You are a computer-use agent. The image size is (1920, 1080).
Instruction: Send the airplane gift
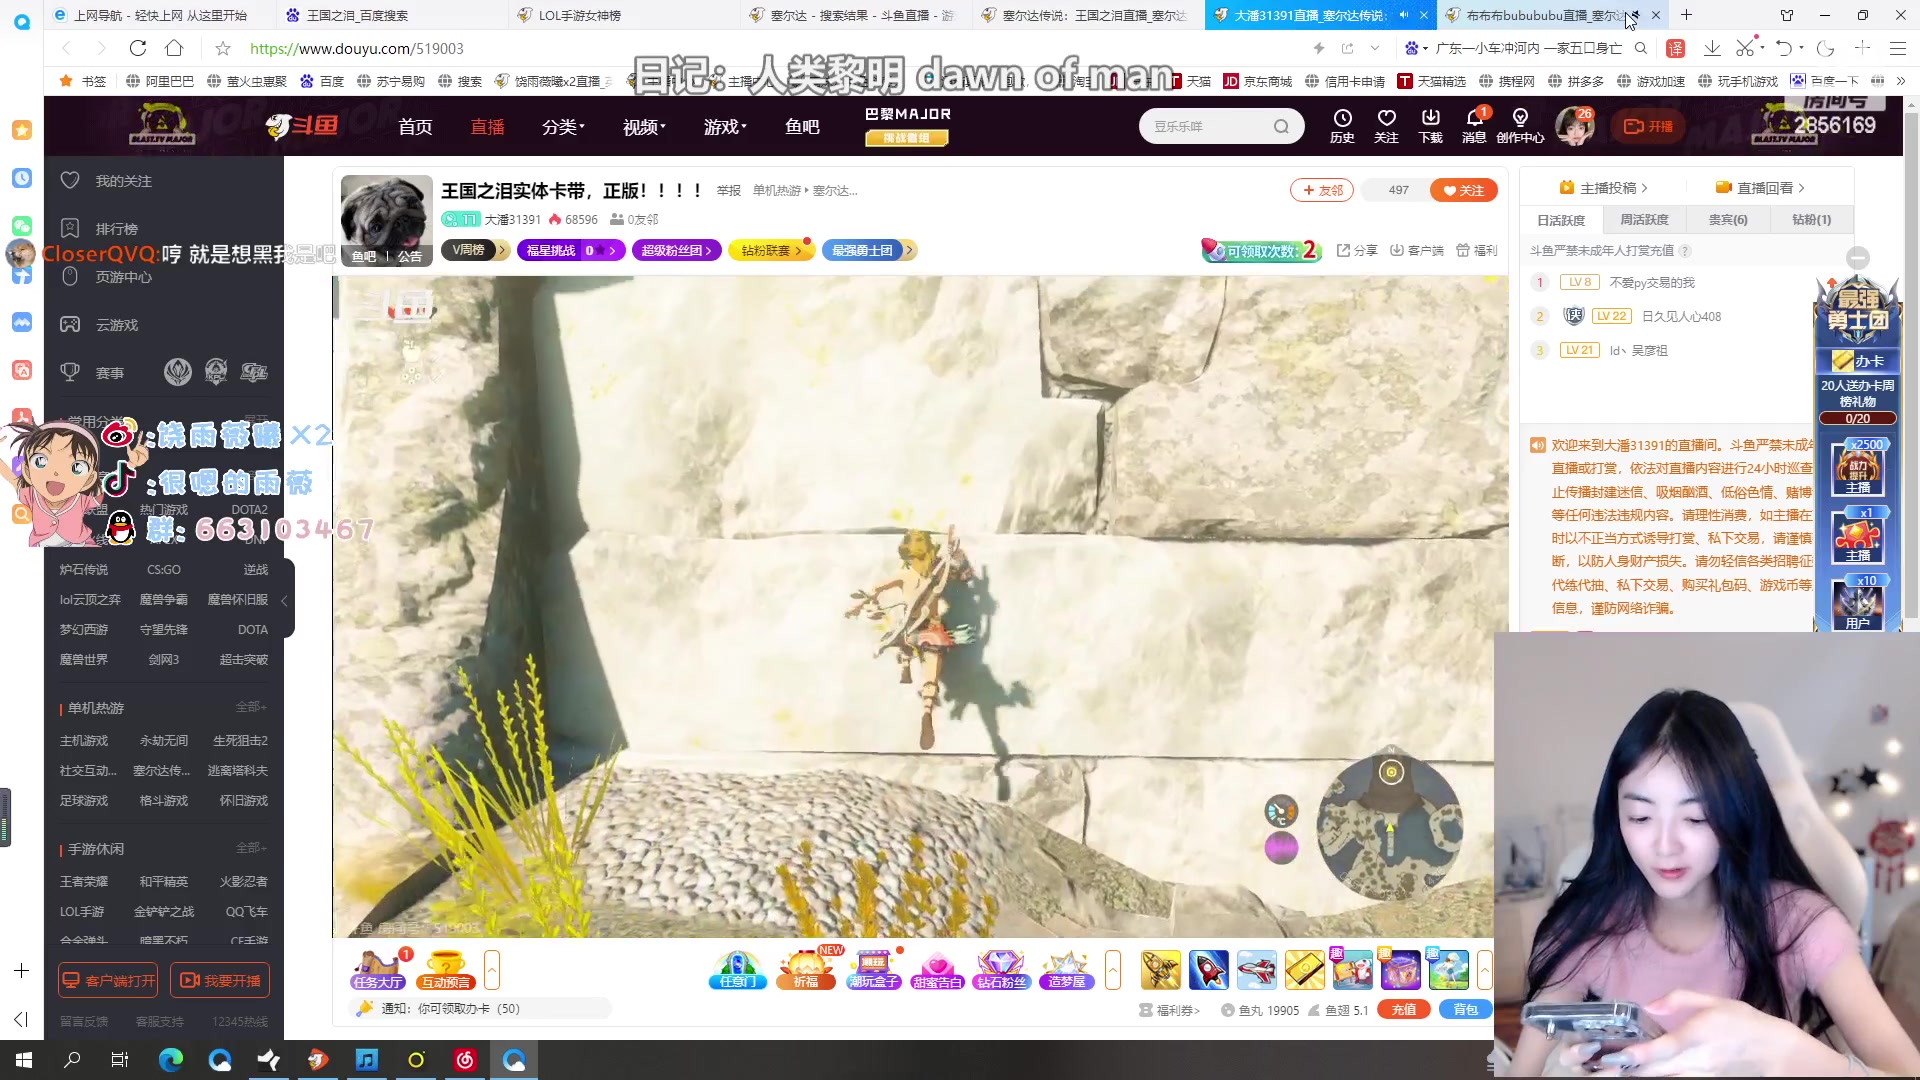(x=1256, y=970)
